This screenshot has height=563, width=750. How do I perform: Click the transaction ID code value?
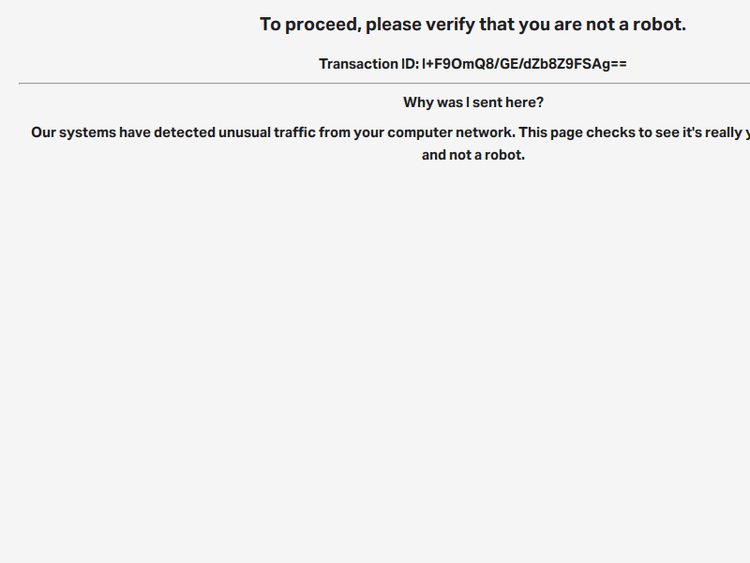[524, 64]
